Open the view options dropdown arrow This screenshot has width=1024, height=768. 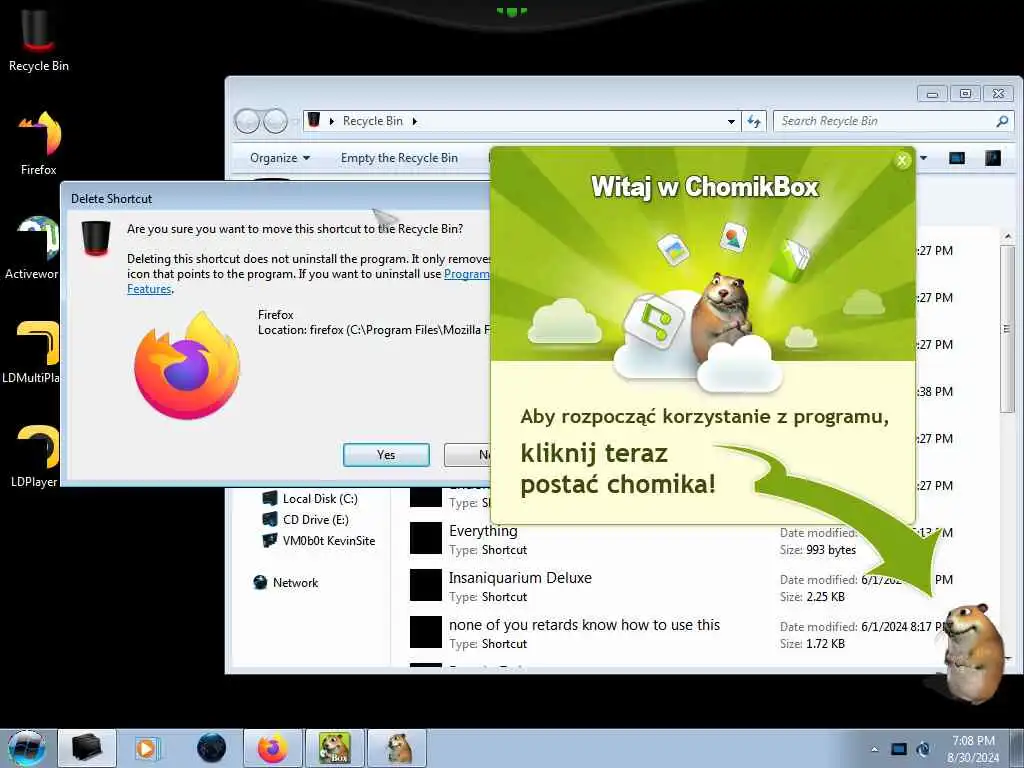[x=923, y=158]
